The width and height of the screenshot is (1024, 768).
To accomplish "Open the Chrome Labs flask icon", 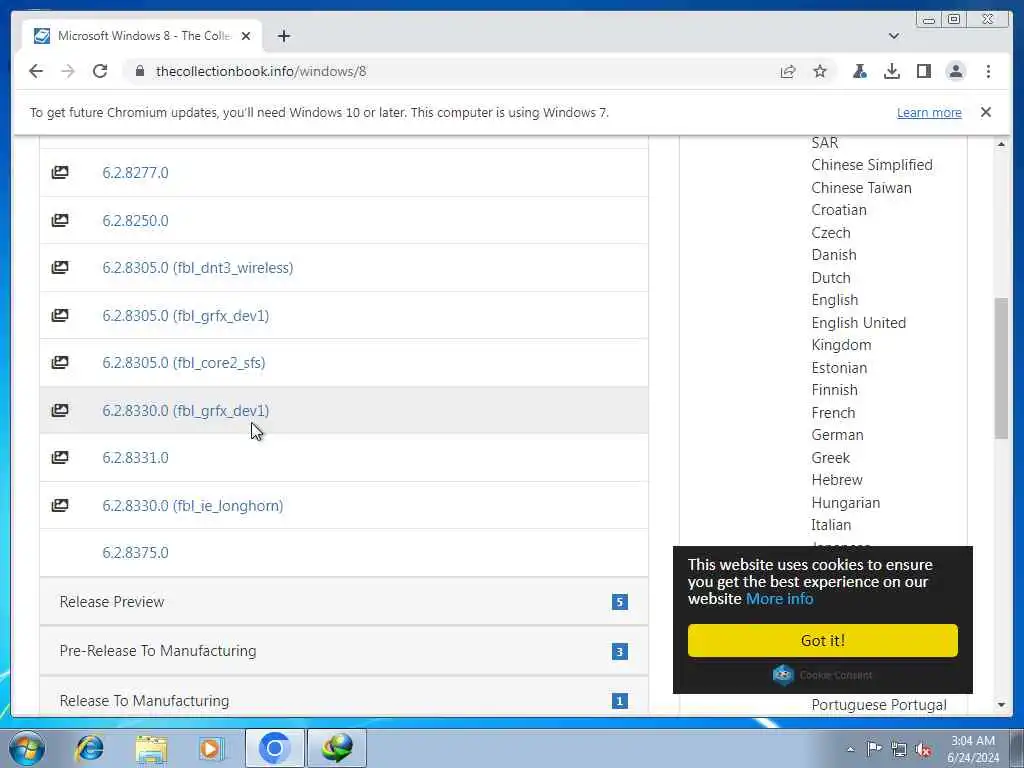I will [x=859, y=71].
